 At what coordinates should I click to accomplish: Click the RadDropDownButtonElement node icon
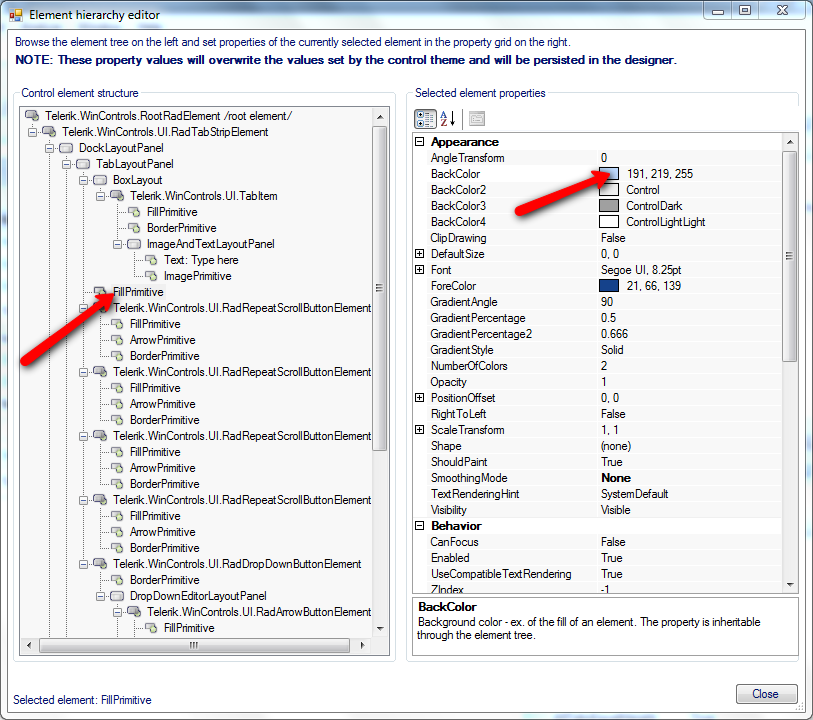tap(100, 563)
